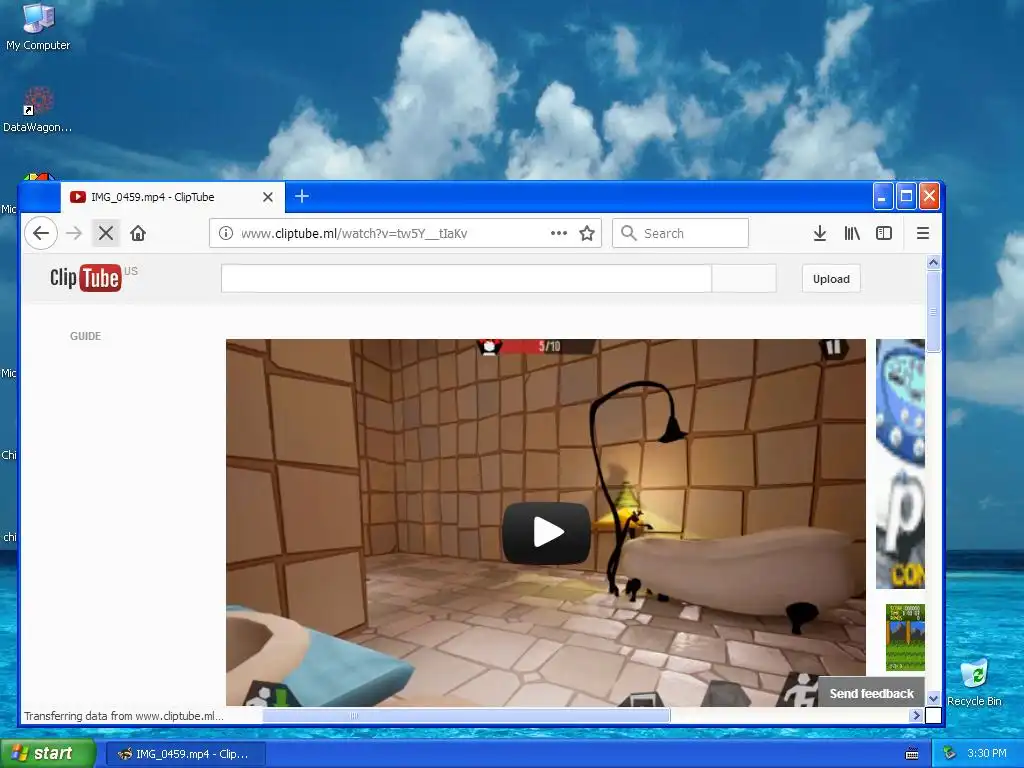Viewport: 1024px width, 768px height.
Task: Click the system tray network icon
Action: click(x=950, y=754)
